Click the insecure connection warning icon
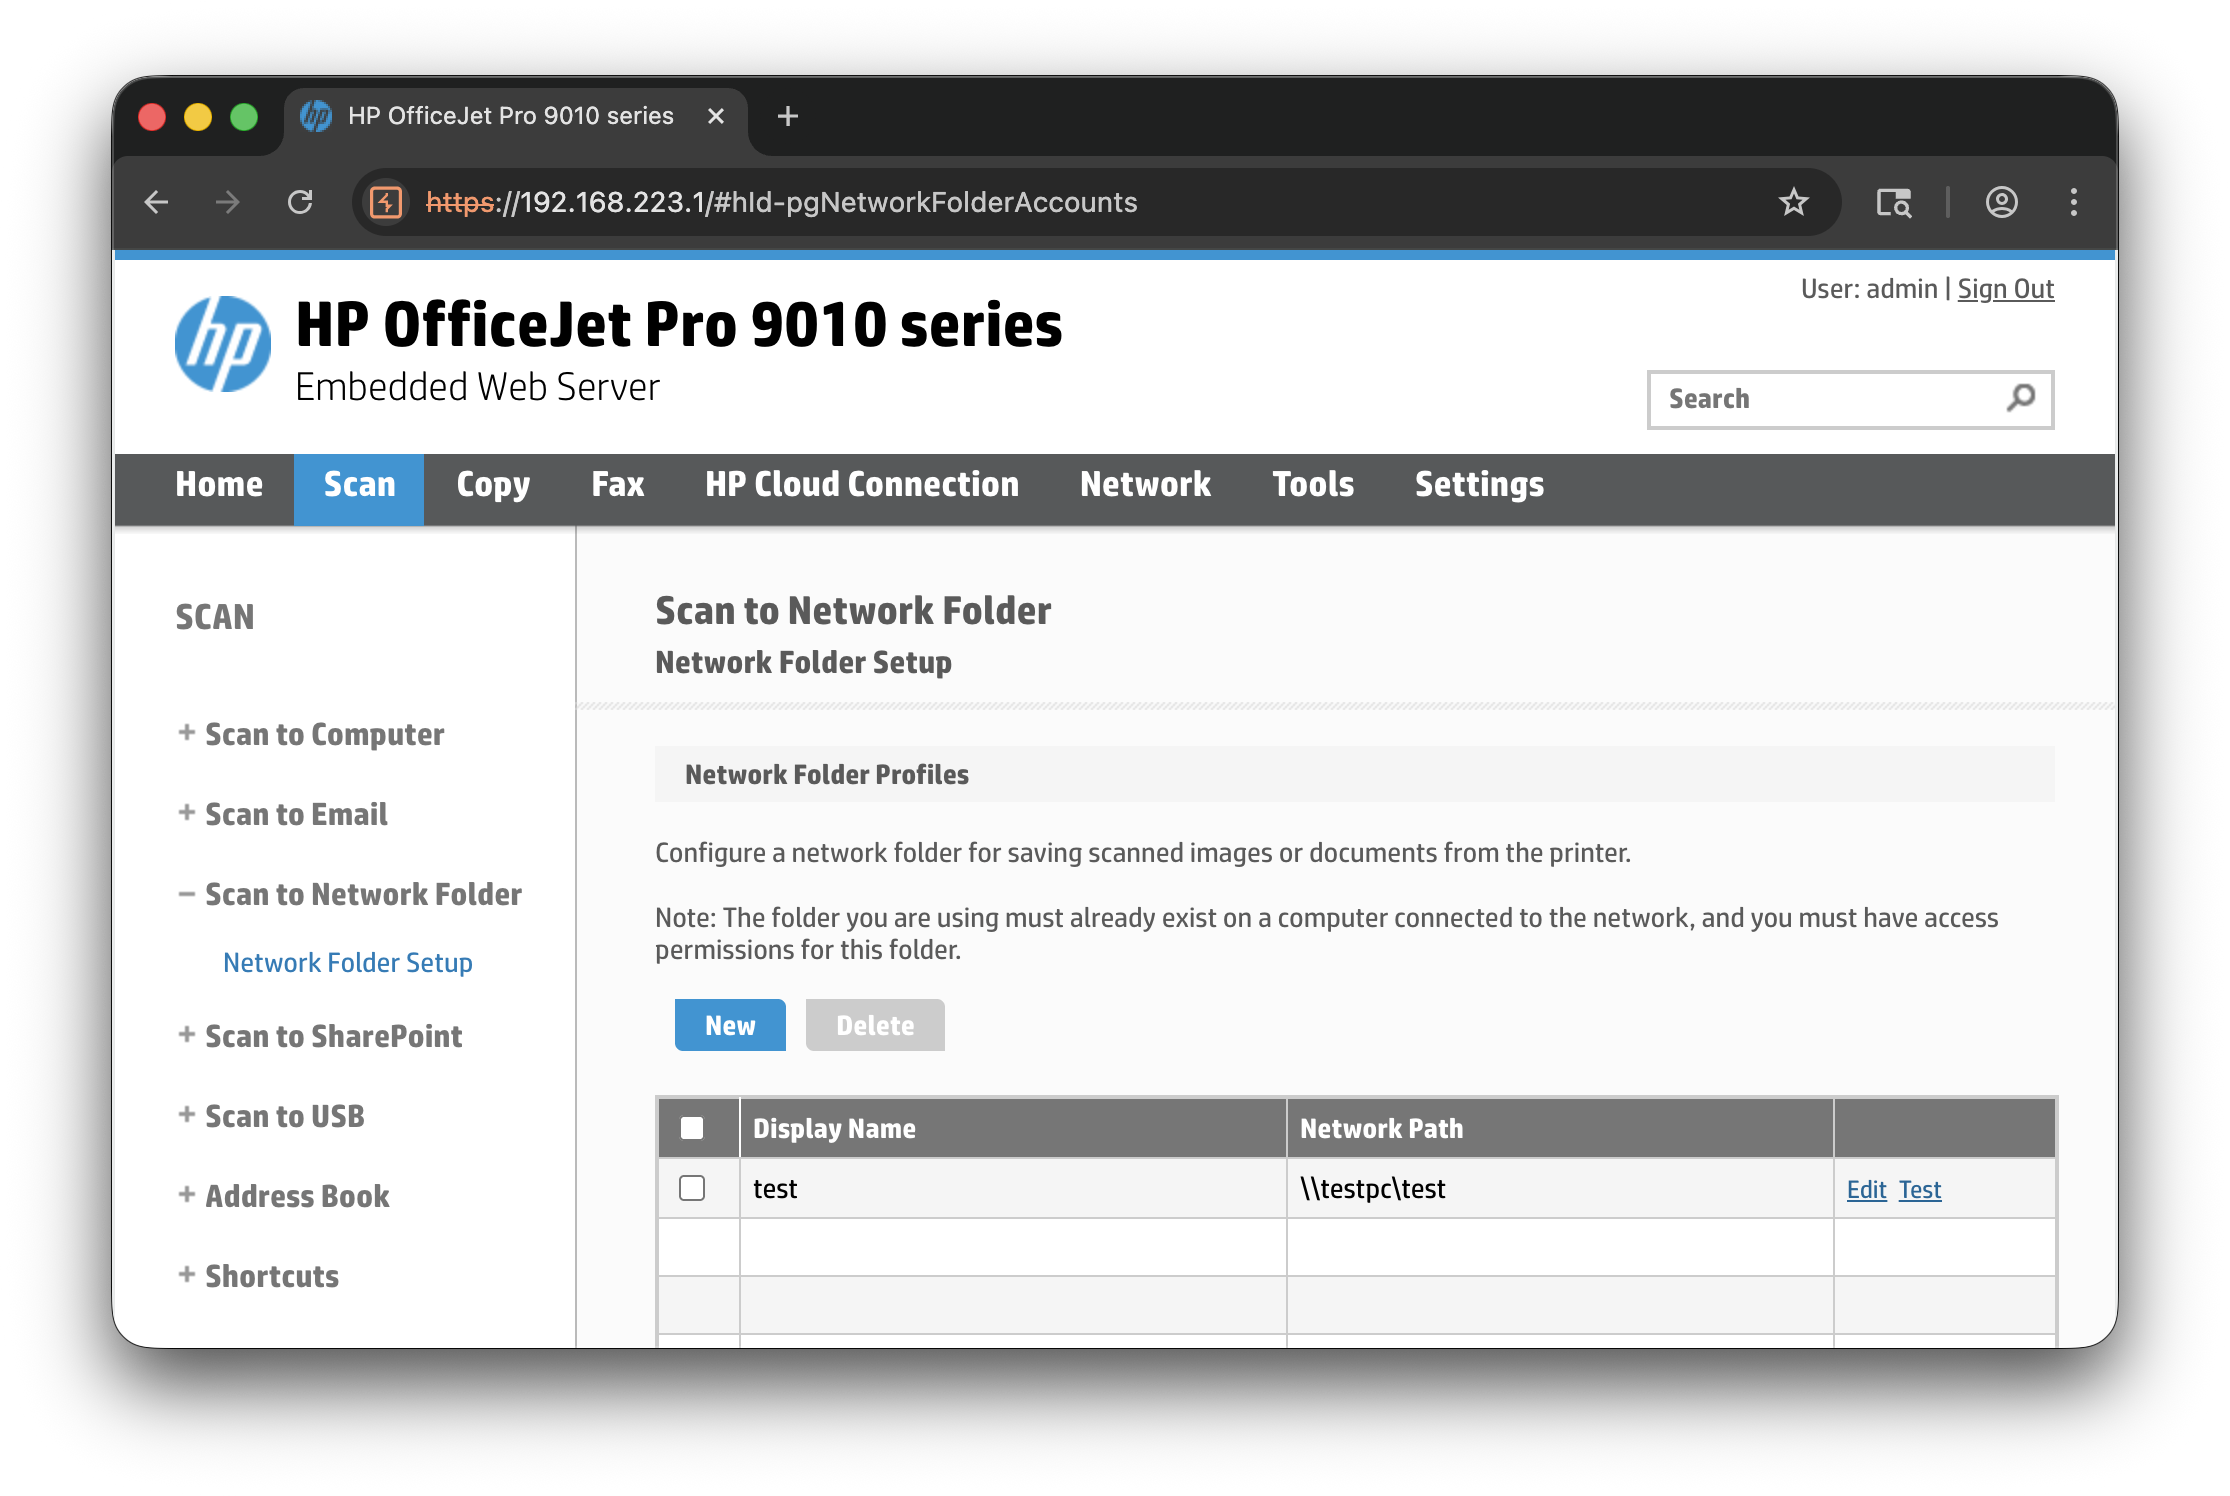 387,202
